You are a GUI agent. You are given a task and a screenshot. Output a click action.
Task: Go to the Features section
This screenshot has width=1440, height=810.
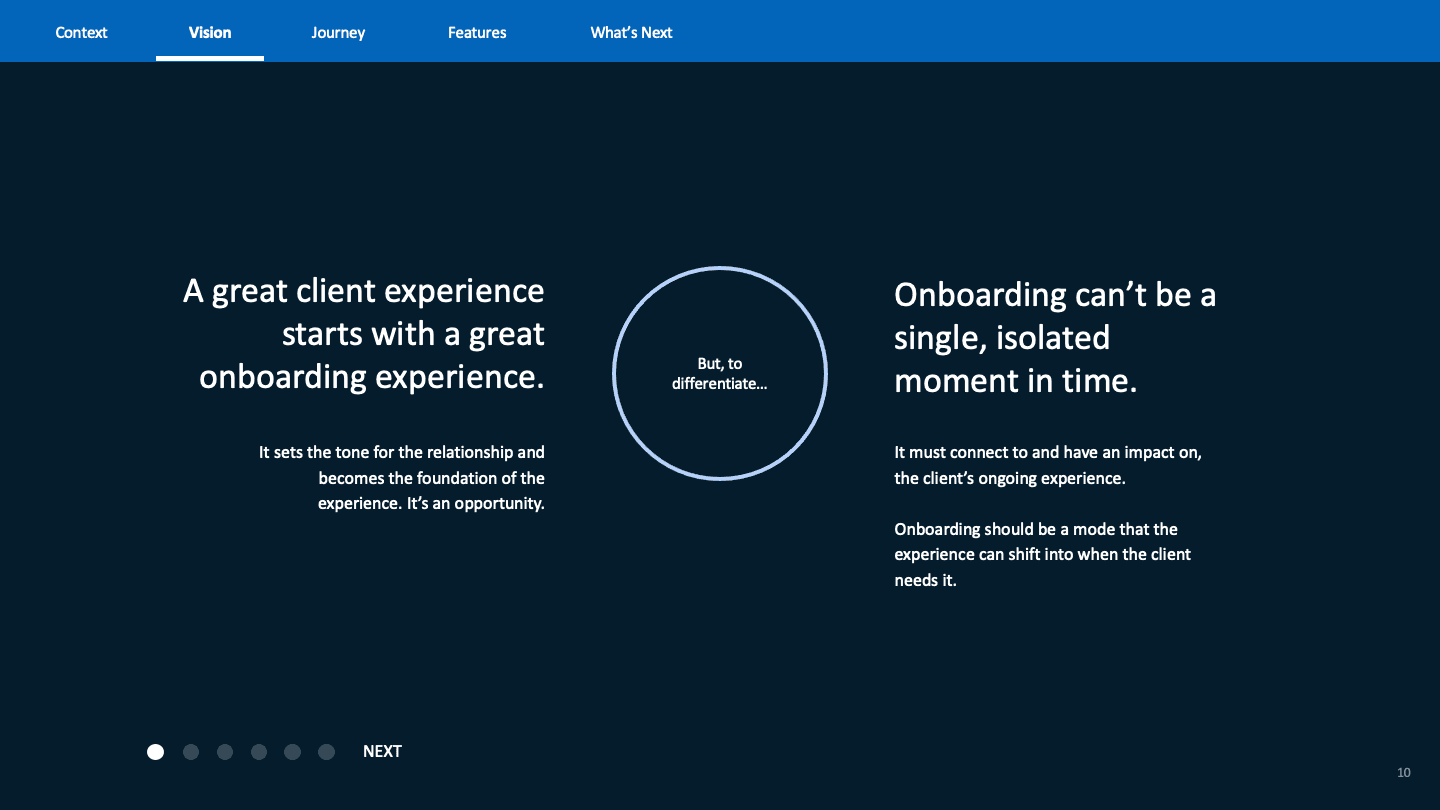[477, 32]
